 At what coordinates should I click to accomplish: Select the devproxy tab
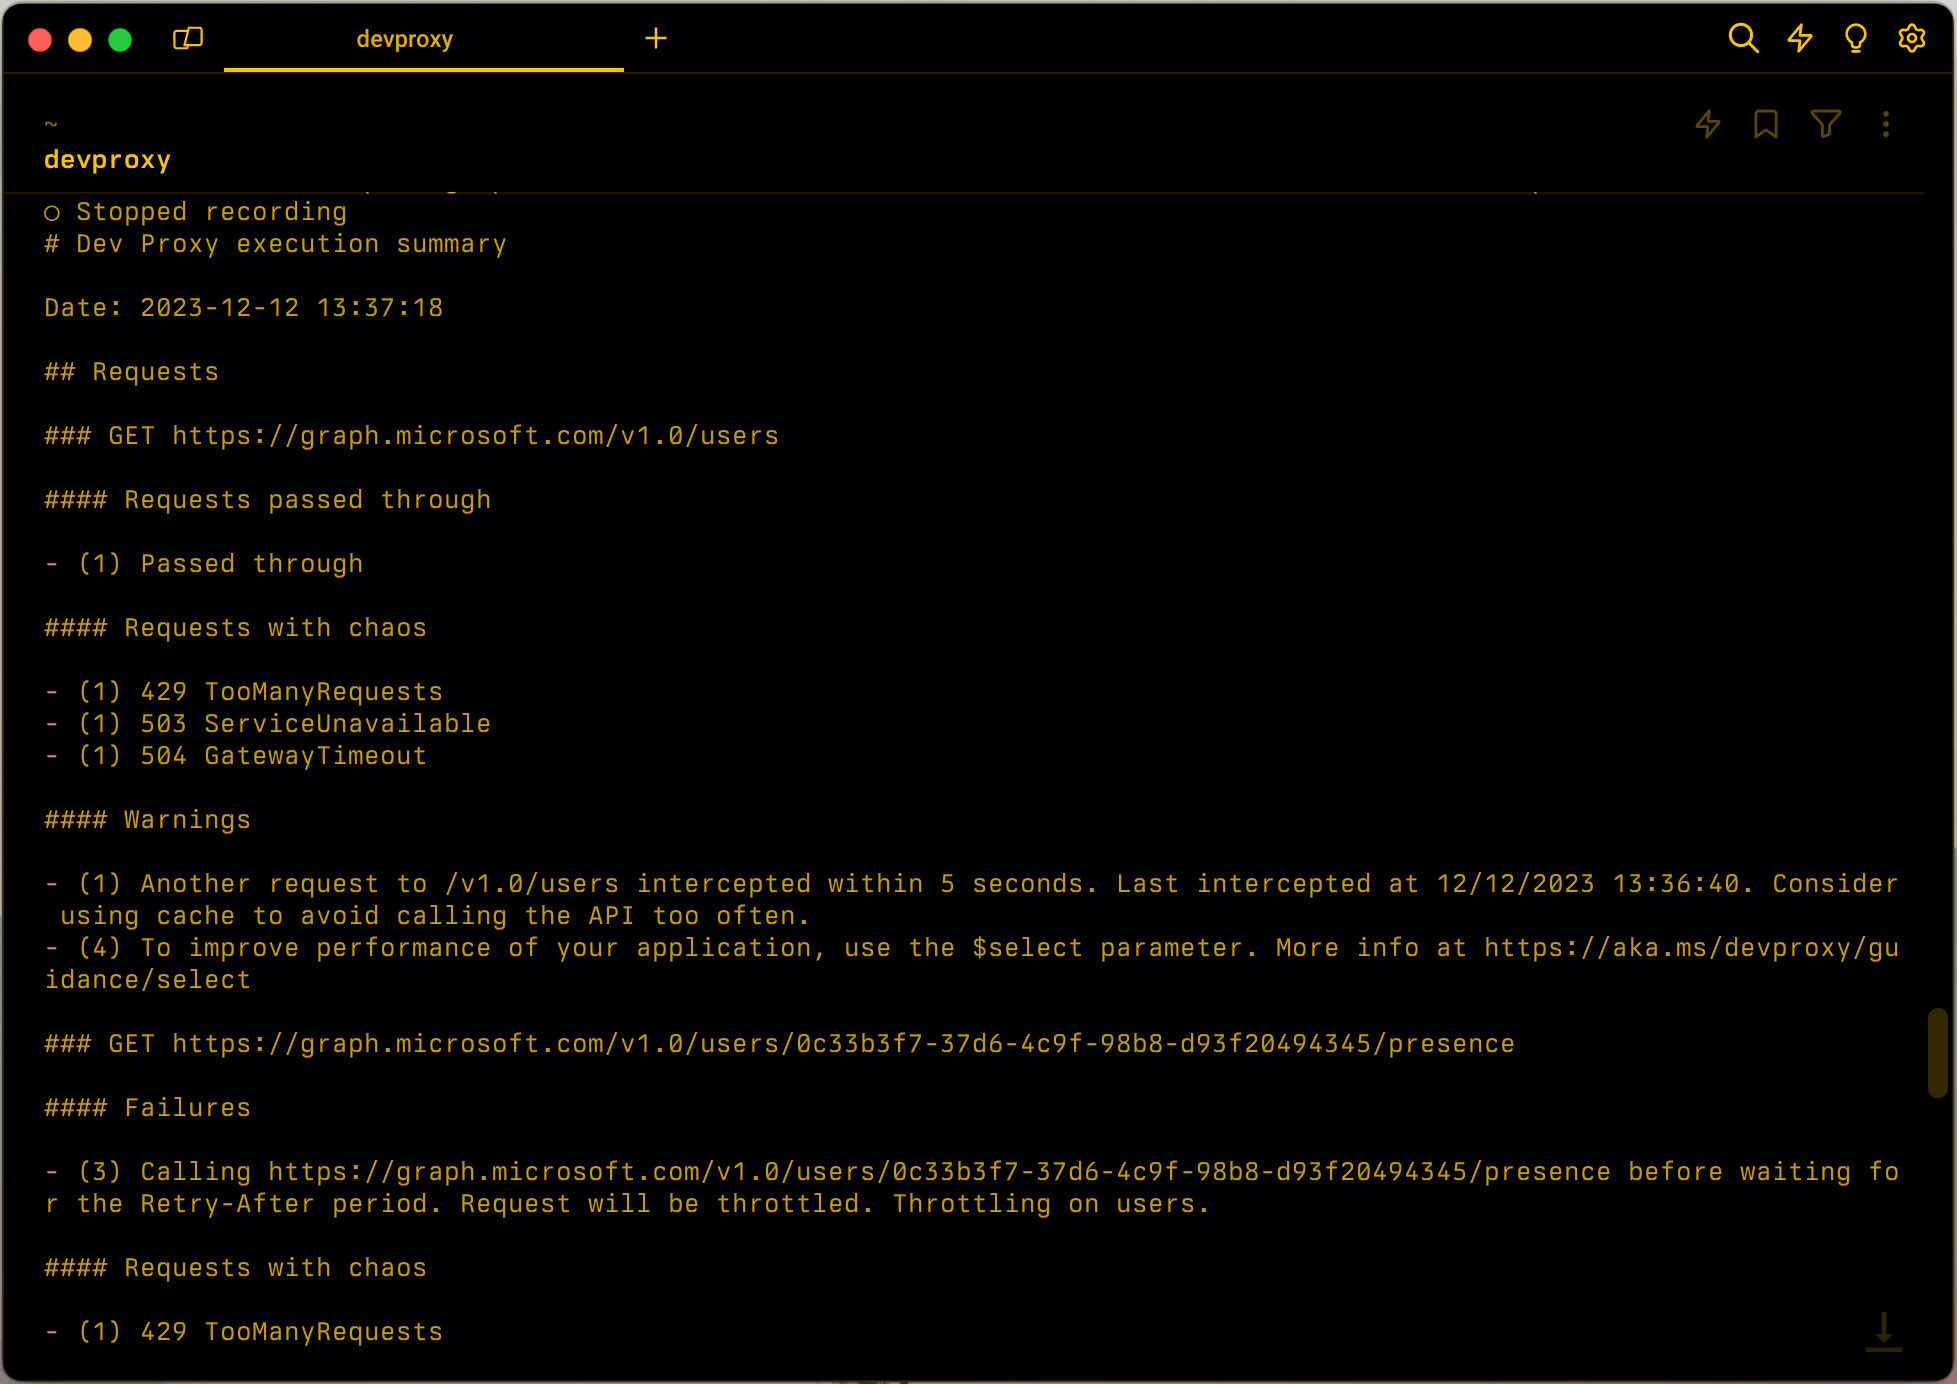coord(405,39)
